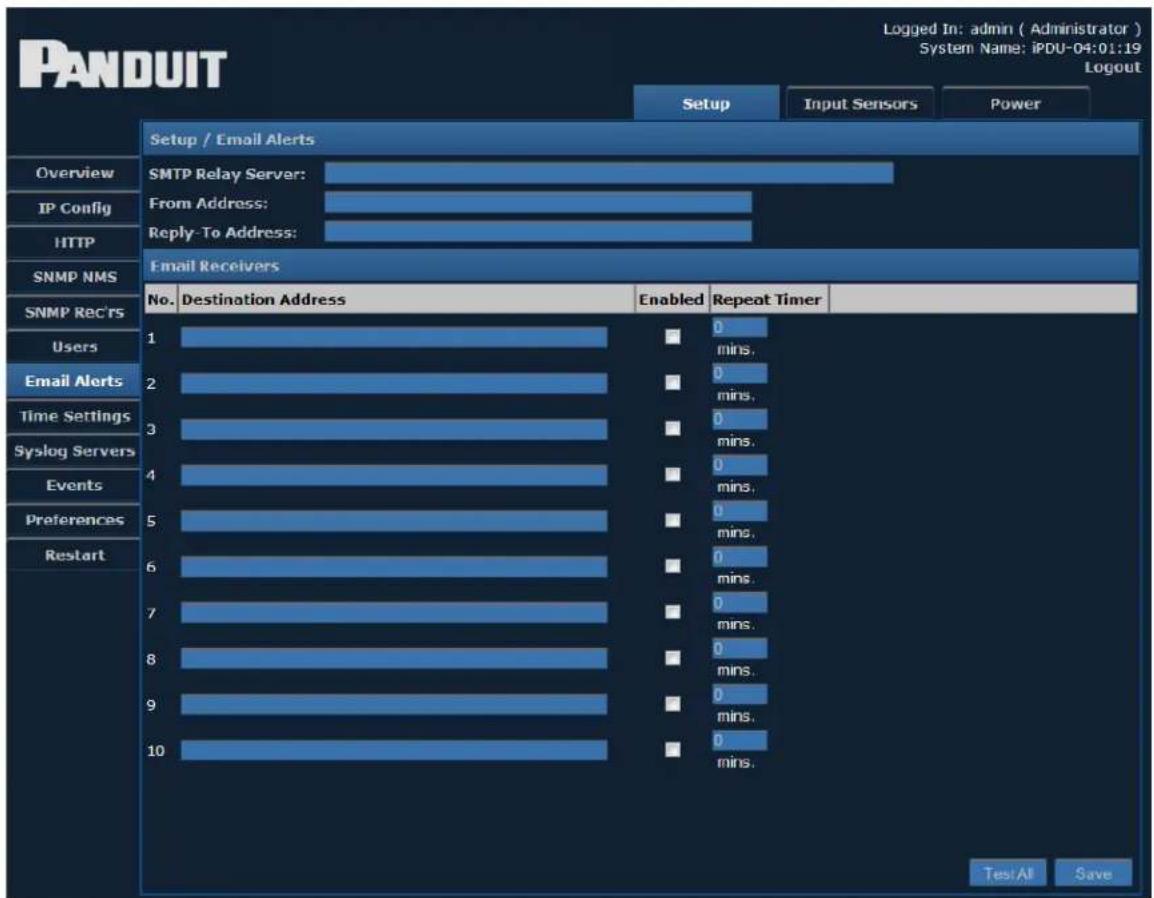Image resolution: width=1154 pixels, height=898 pixels.
Task: Enable email receiver 10 checkbox
Action: pos(673,749)
